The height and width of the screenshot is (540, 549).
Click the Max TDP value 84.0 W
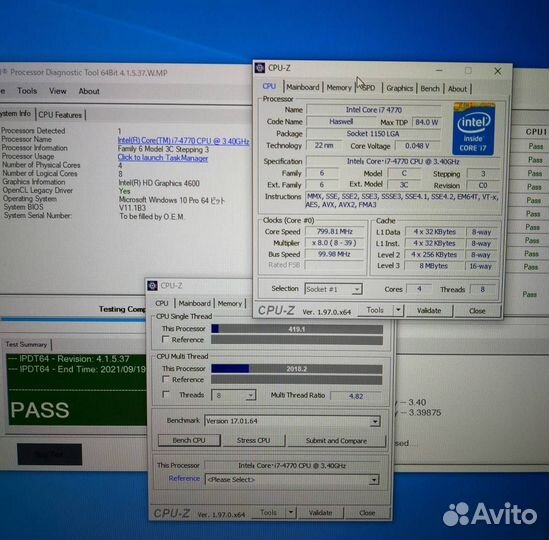(426, 122)
